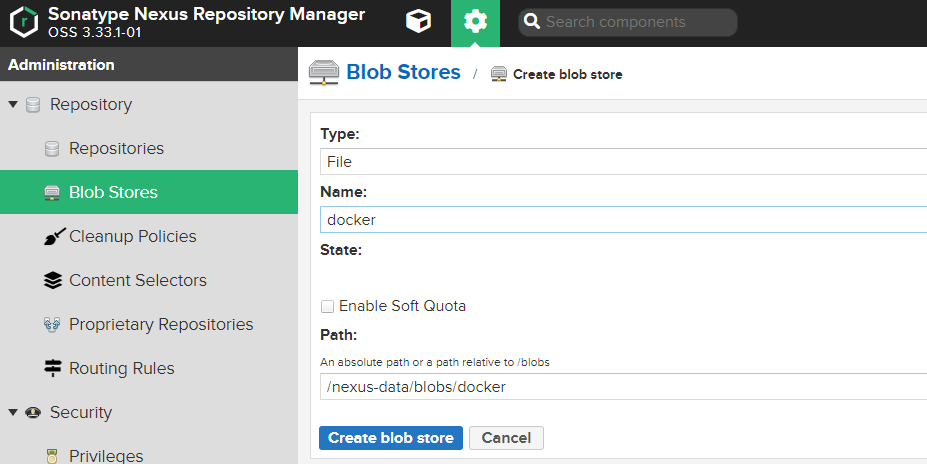Click the Privileges medal icon
This screenshot has width=927, height=464.
click(52, 456)
